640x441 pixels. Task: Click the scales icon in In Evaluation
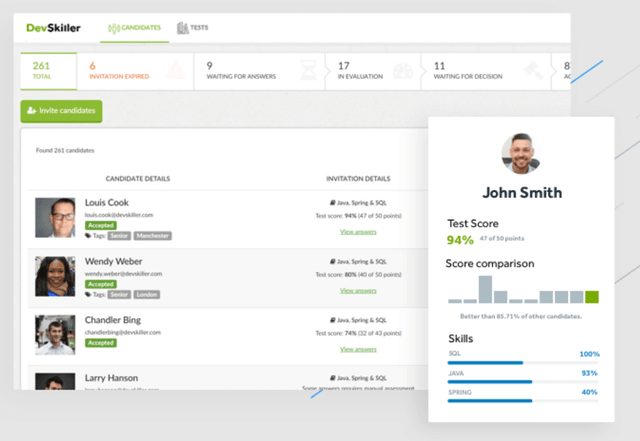click(403, 69)
